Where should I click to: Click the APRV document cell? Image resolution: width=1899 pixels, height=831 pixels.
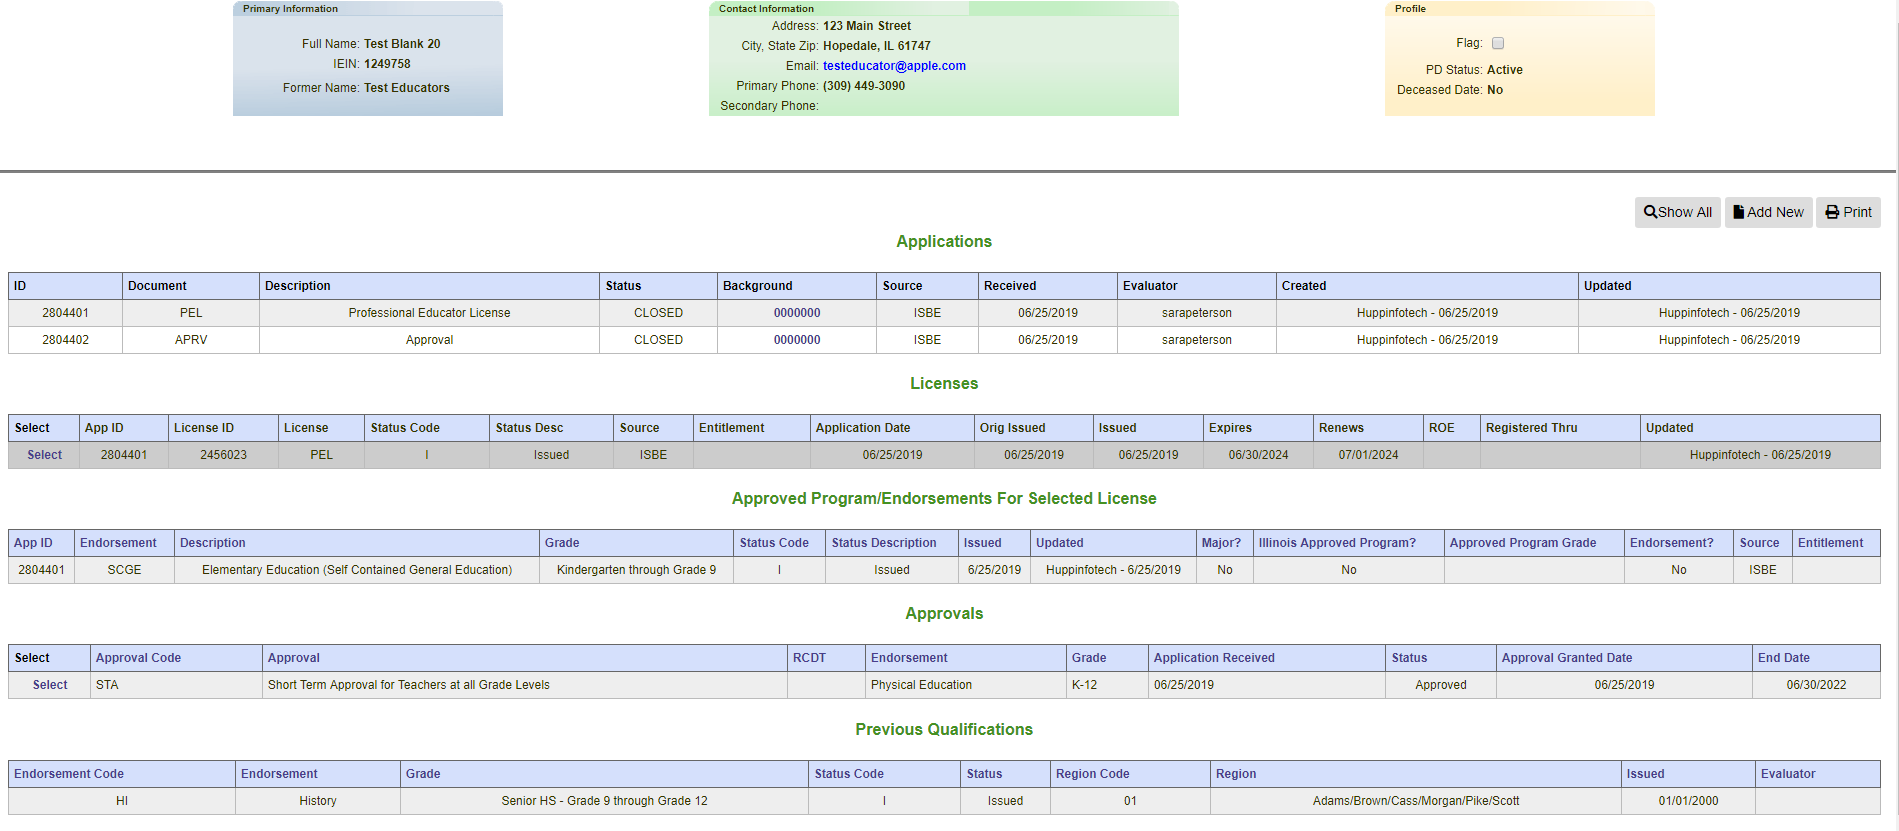coord(191,340)
